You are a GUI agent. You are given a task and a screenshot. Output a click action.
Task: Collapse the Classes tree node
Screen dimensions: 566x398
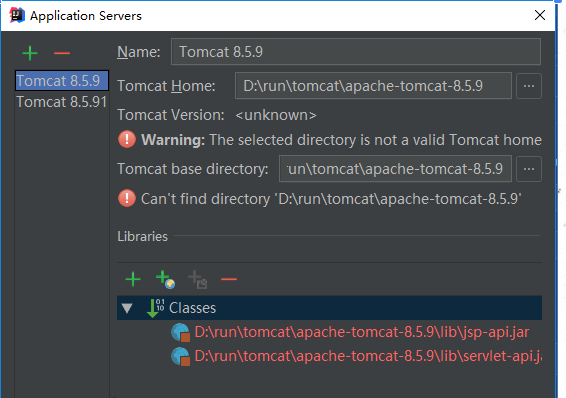point(127,308)
